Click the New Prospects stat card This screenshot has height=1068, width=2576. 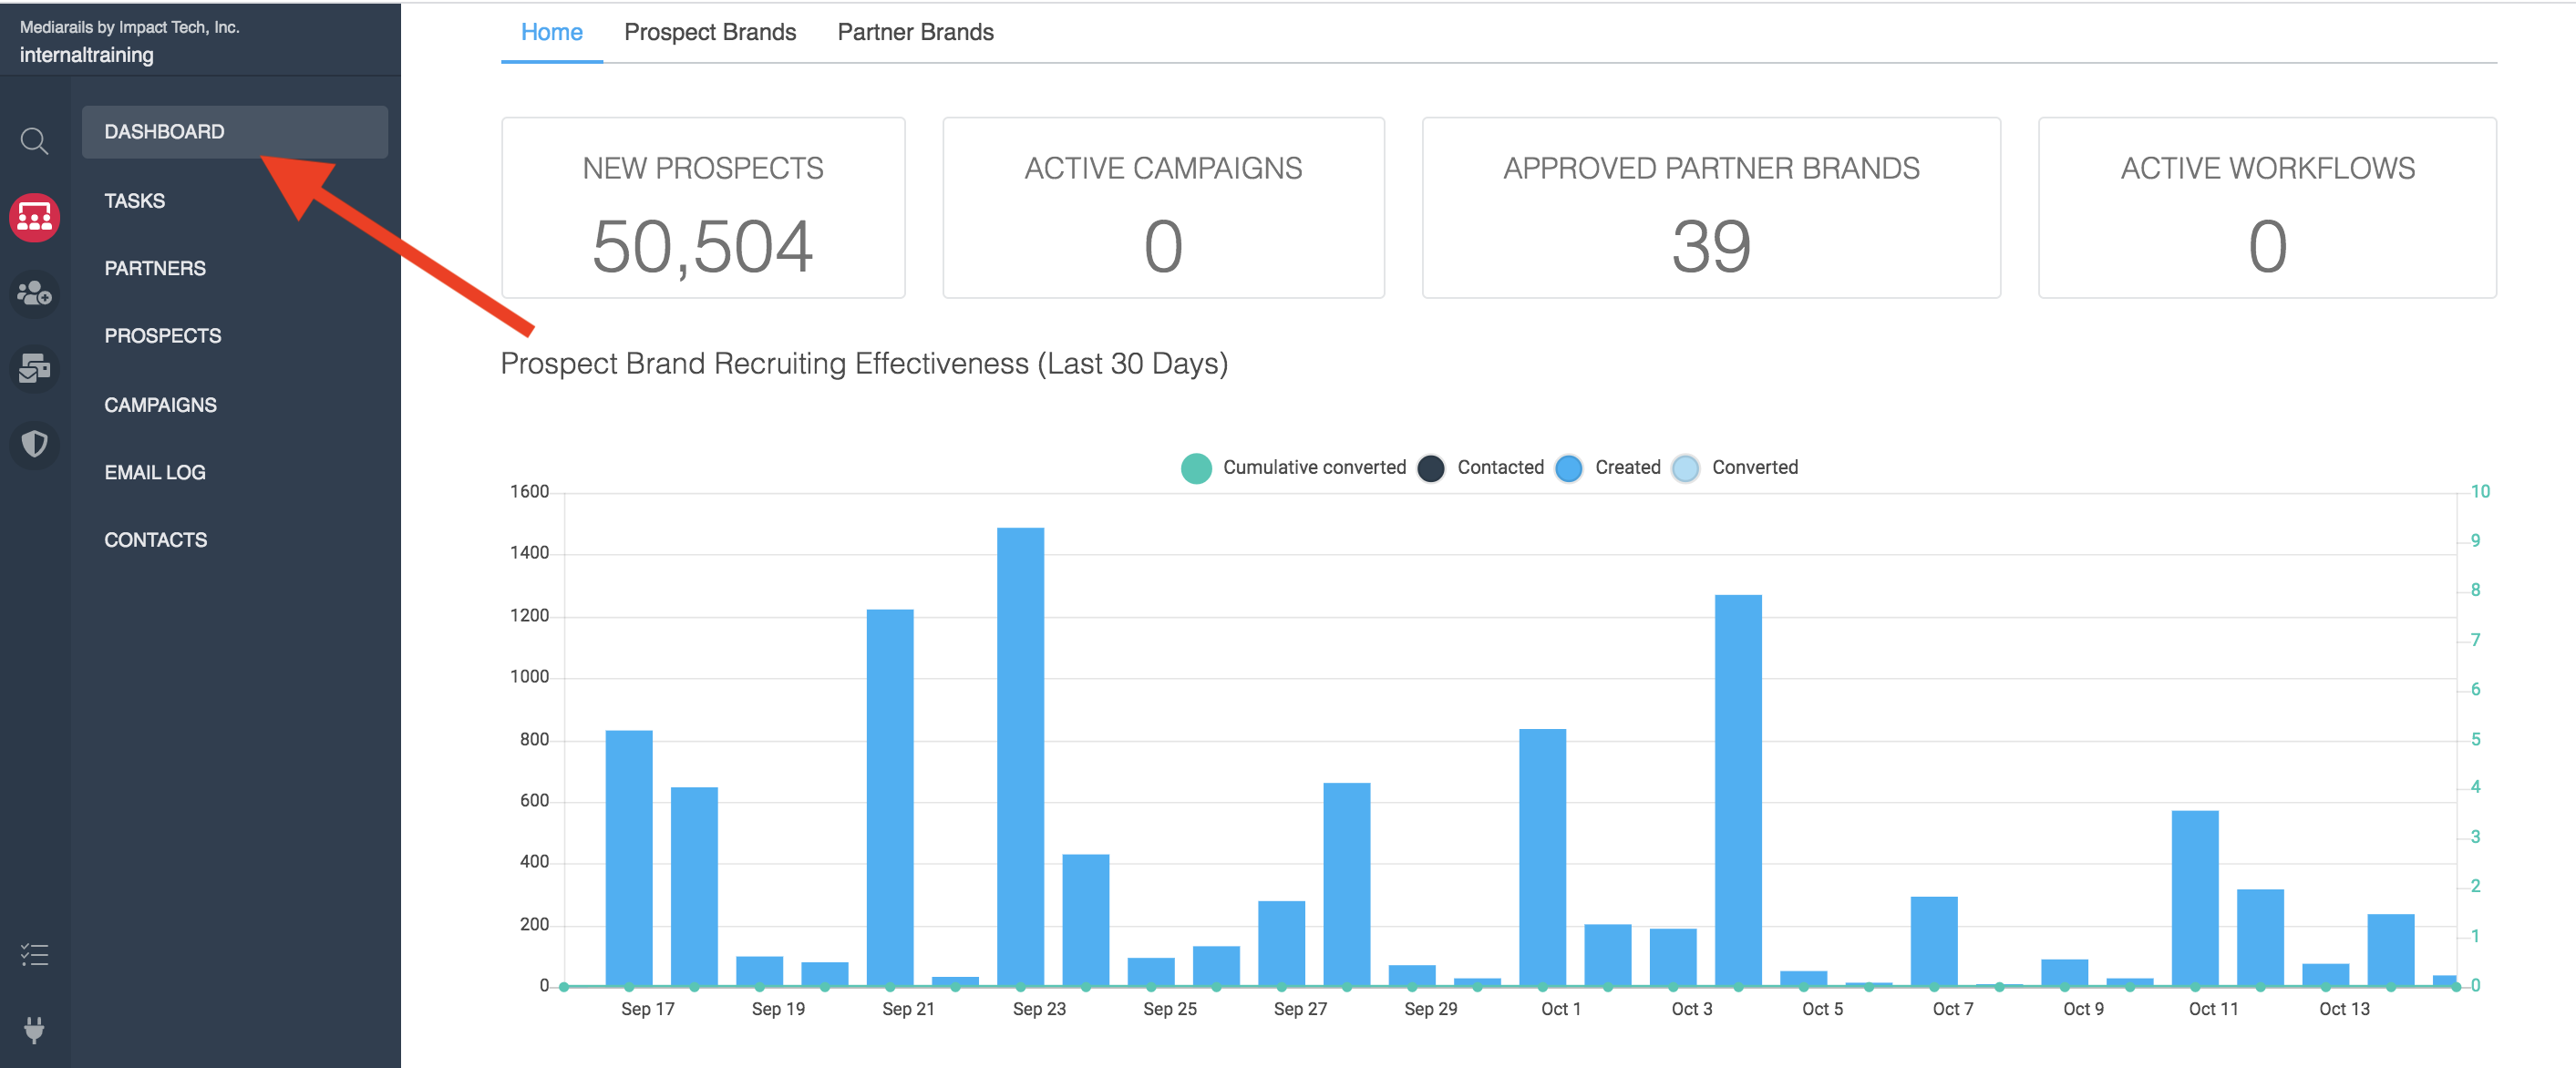tap(702, 208)
